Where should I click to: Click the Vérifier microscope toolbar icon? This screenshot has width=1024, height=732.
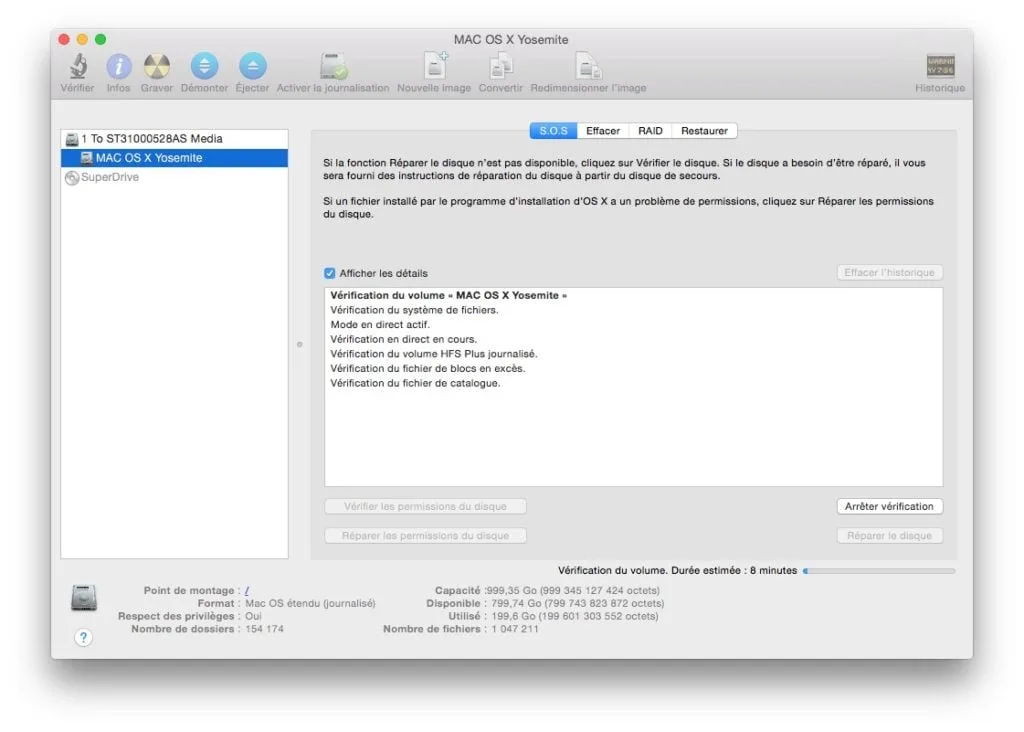[78, 66]
